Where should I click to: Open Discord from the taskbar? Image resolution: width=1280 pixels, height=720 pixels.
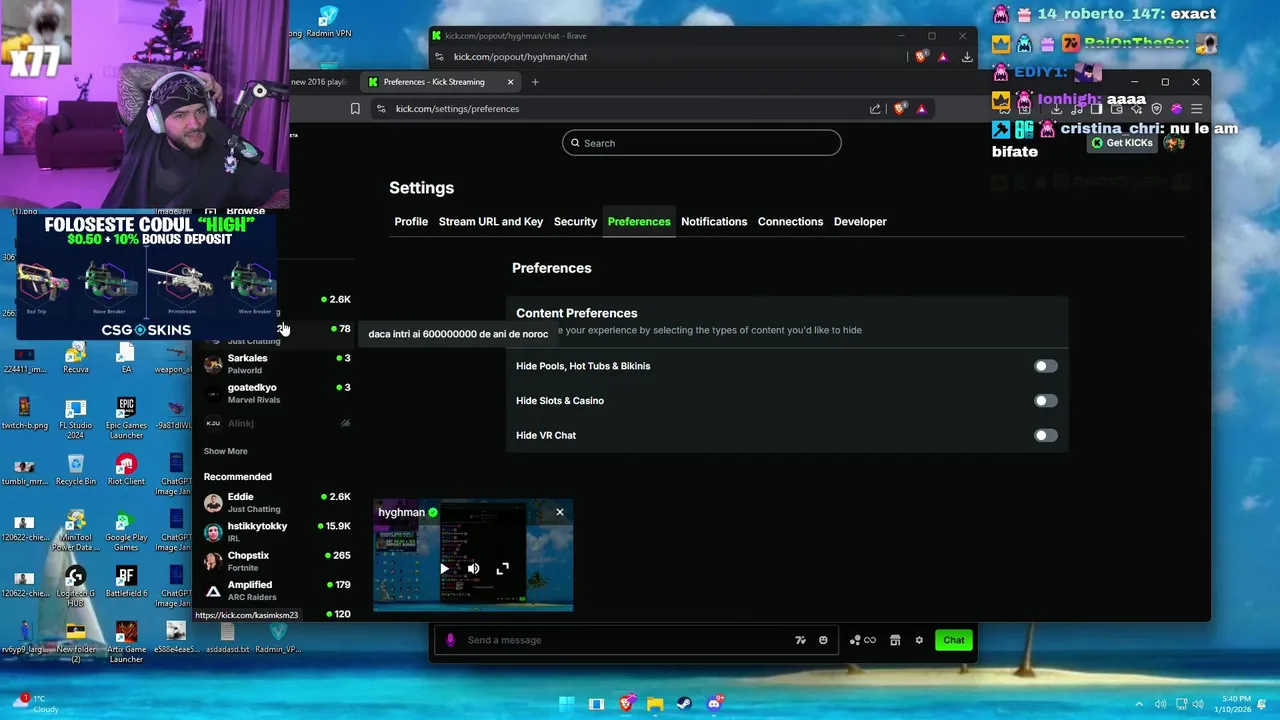tap(714, 704)
